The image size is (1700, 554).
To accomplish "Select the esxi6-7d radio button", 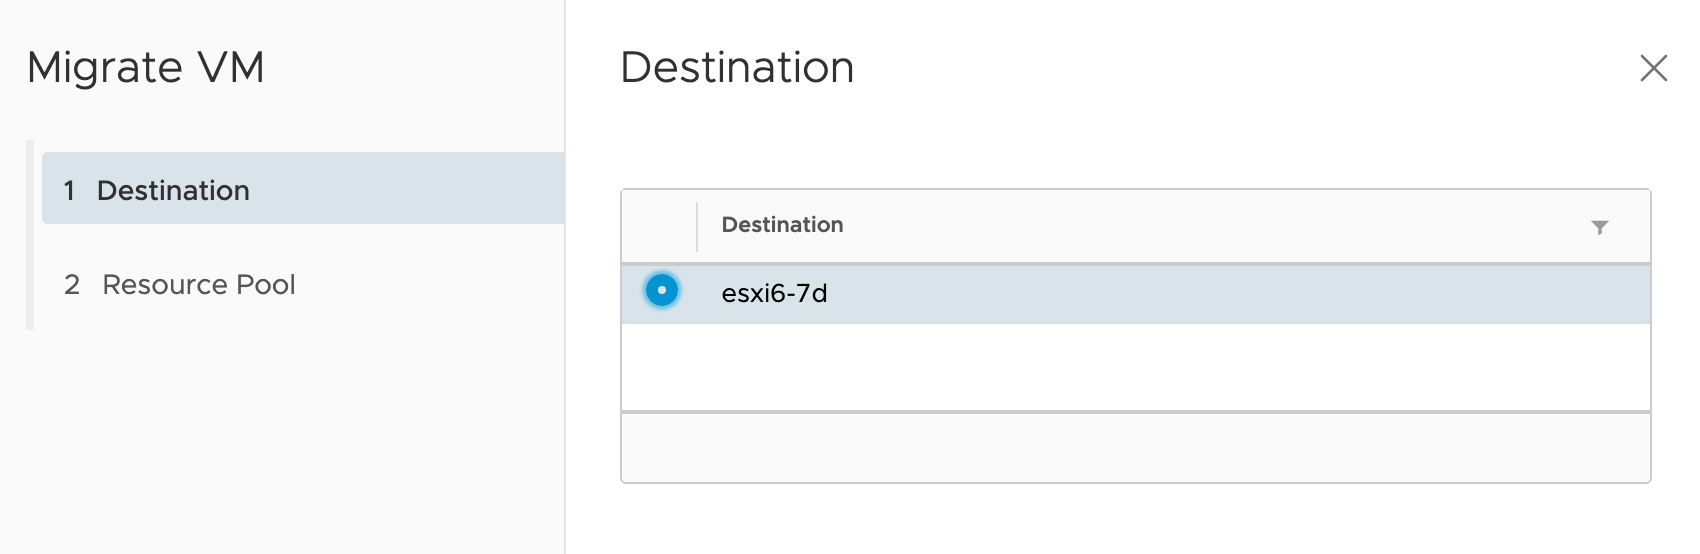I will [662, 291].
